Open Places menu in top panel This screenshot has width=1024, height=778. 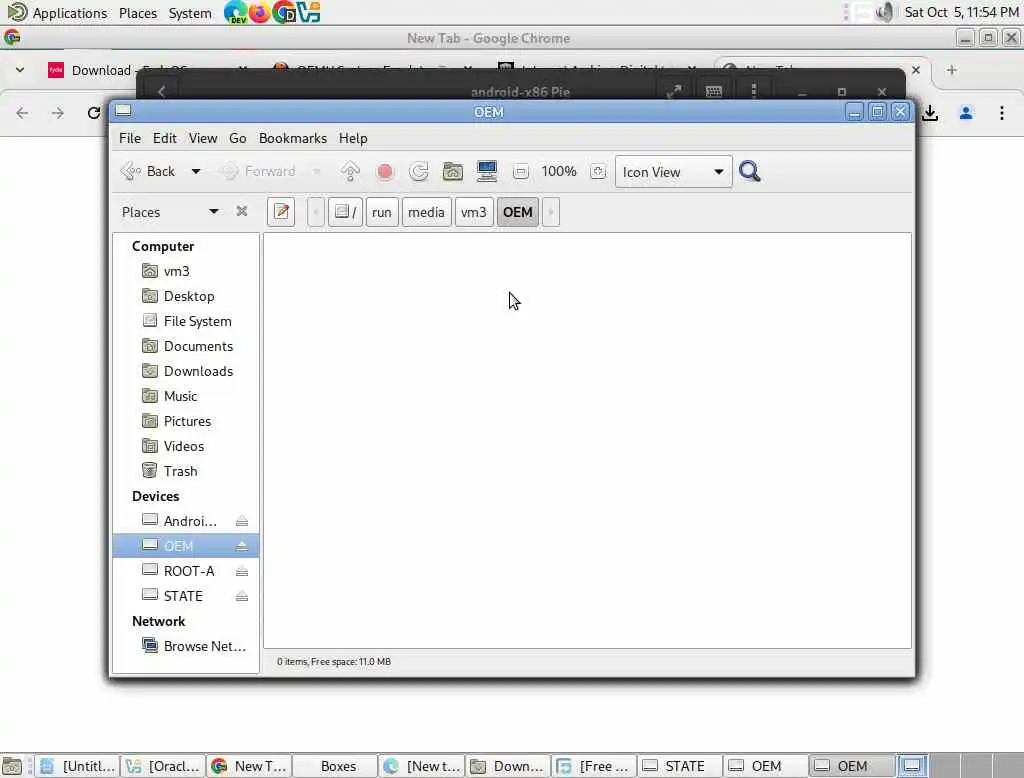pyautogui.click(x=138, y=12)
